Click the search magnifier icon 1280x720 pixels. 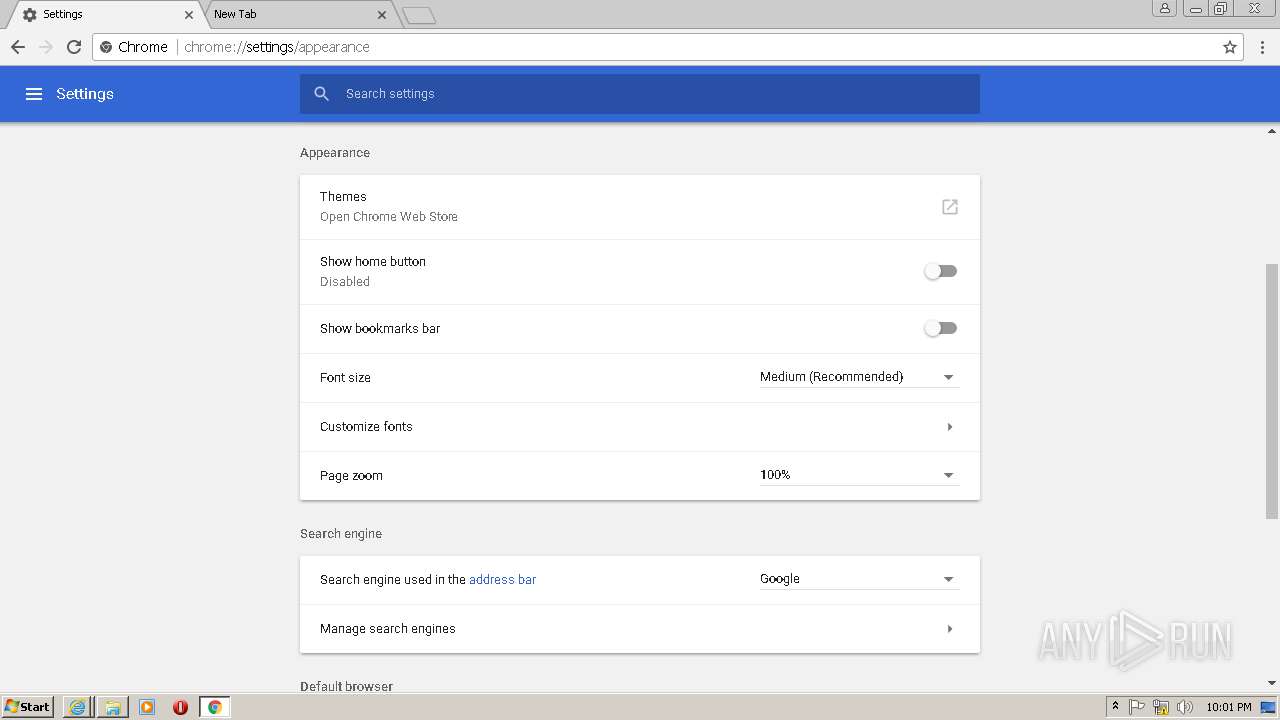click(x=321, y=94)
